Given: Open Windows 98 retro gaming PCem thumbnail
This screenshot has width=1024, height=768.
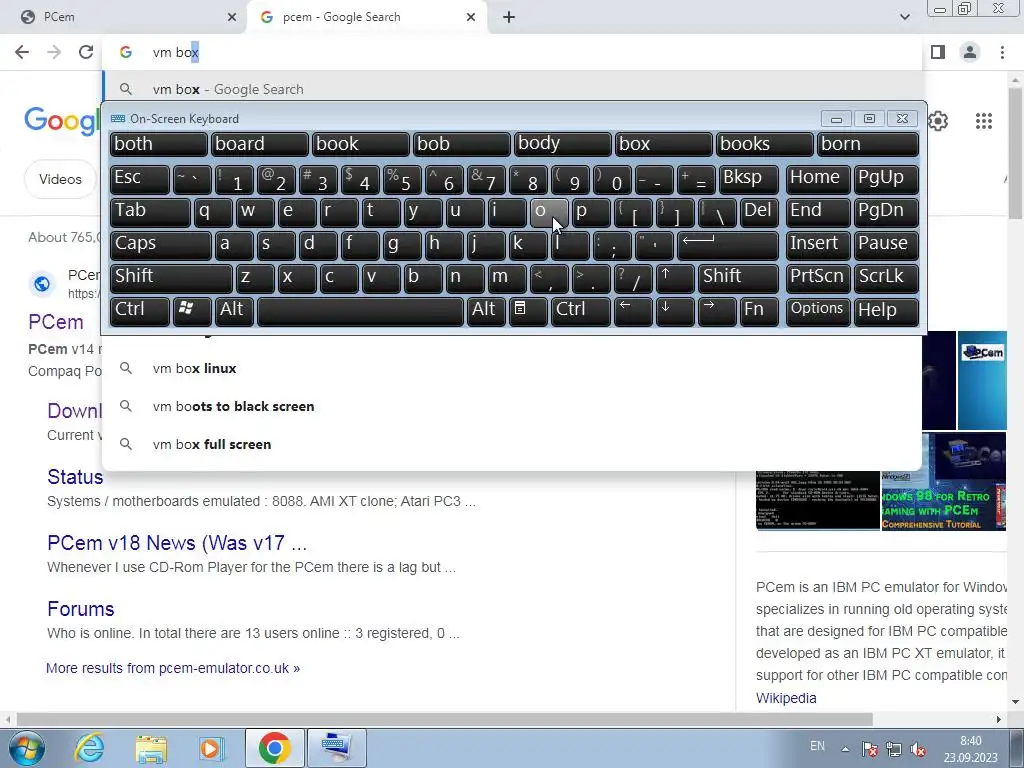Looking at the screenshot, I should coord(944,500).
